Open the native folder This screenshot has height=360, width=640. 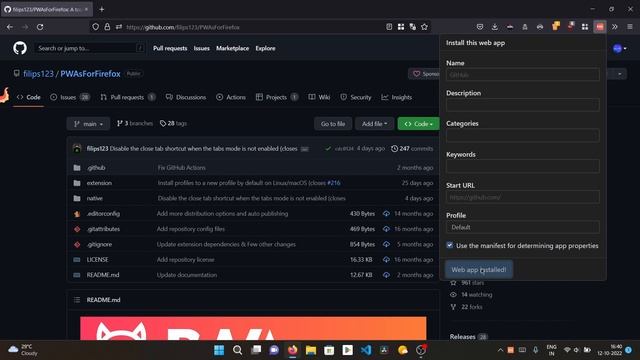coord(94,198)
